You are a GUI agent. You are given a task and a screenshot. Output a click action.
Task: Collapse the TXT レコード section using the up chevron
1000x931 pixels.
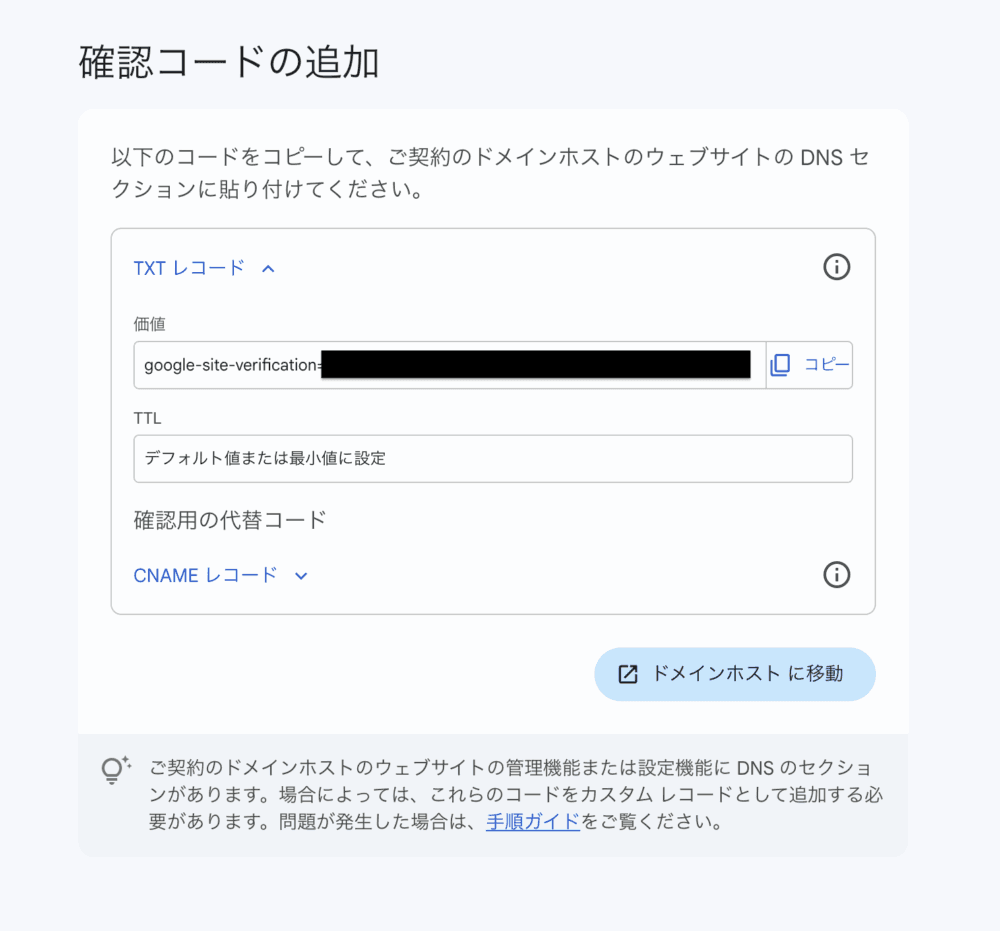point(267,268)
